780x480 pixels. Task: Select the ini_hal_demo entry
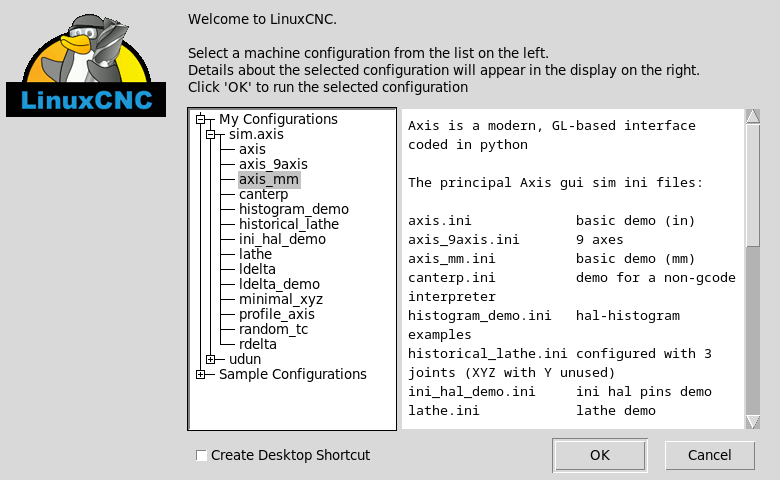[x=282, y=239]
